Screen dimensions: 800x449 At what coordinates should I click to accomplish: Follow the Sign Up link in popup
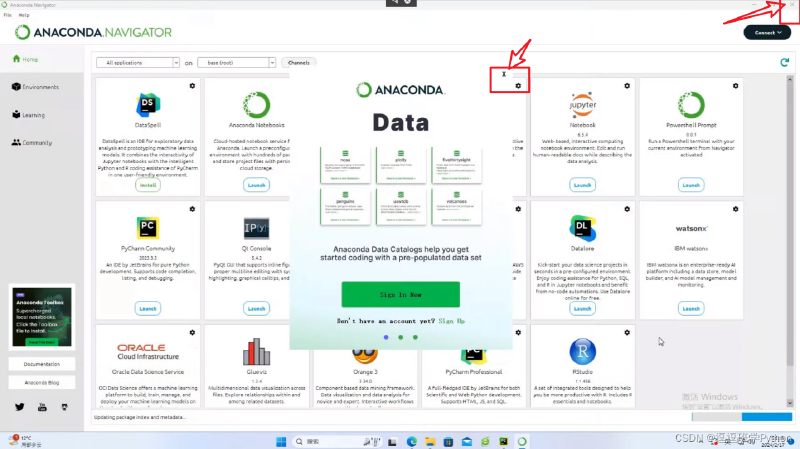(452, 321)
